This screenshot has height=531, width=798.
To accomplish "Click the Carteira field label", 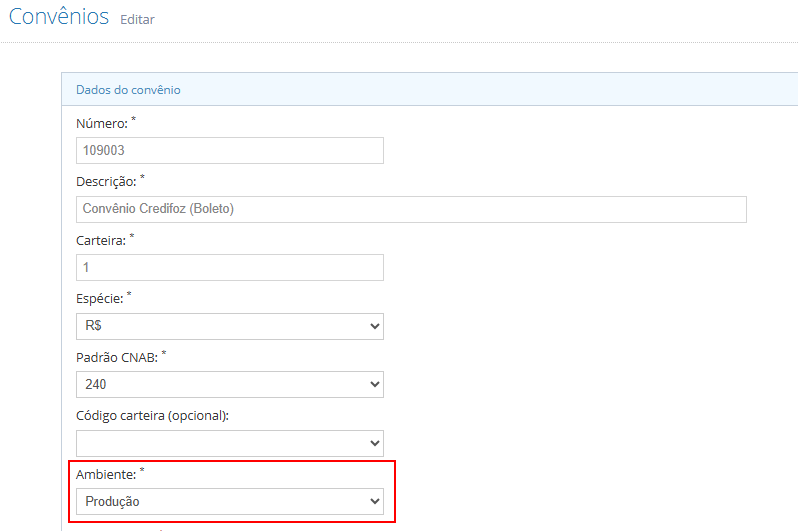I will pyautogui.click(x=101, y=240).
